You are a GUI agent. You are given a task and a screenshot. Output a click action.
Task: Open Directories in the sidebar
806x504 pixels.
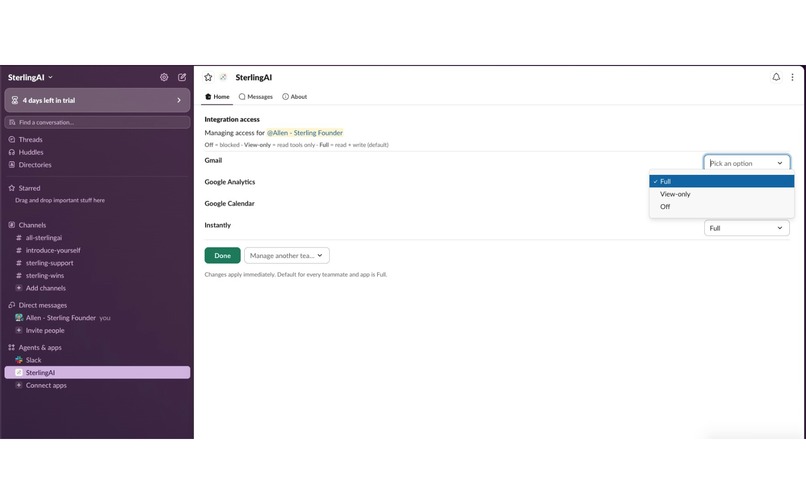coord(35,165)
